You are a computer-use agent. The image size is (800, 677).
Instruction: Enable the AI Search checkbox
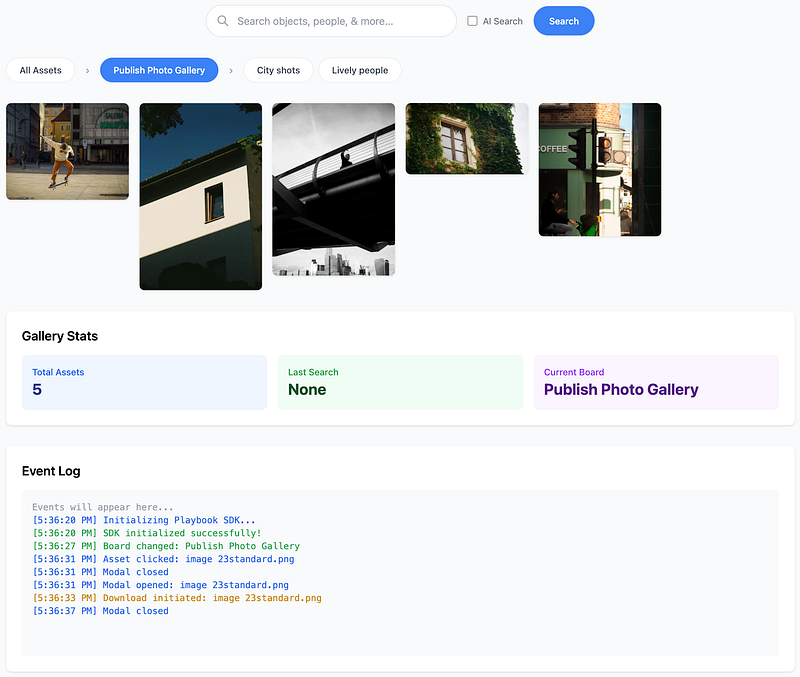coord(473,21)
